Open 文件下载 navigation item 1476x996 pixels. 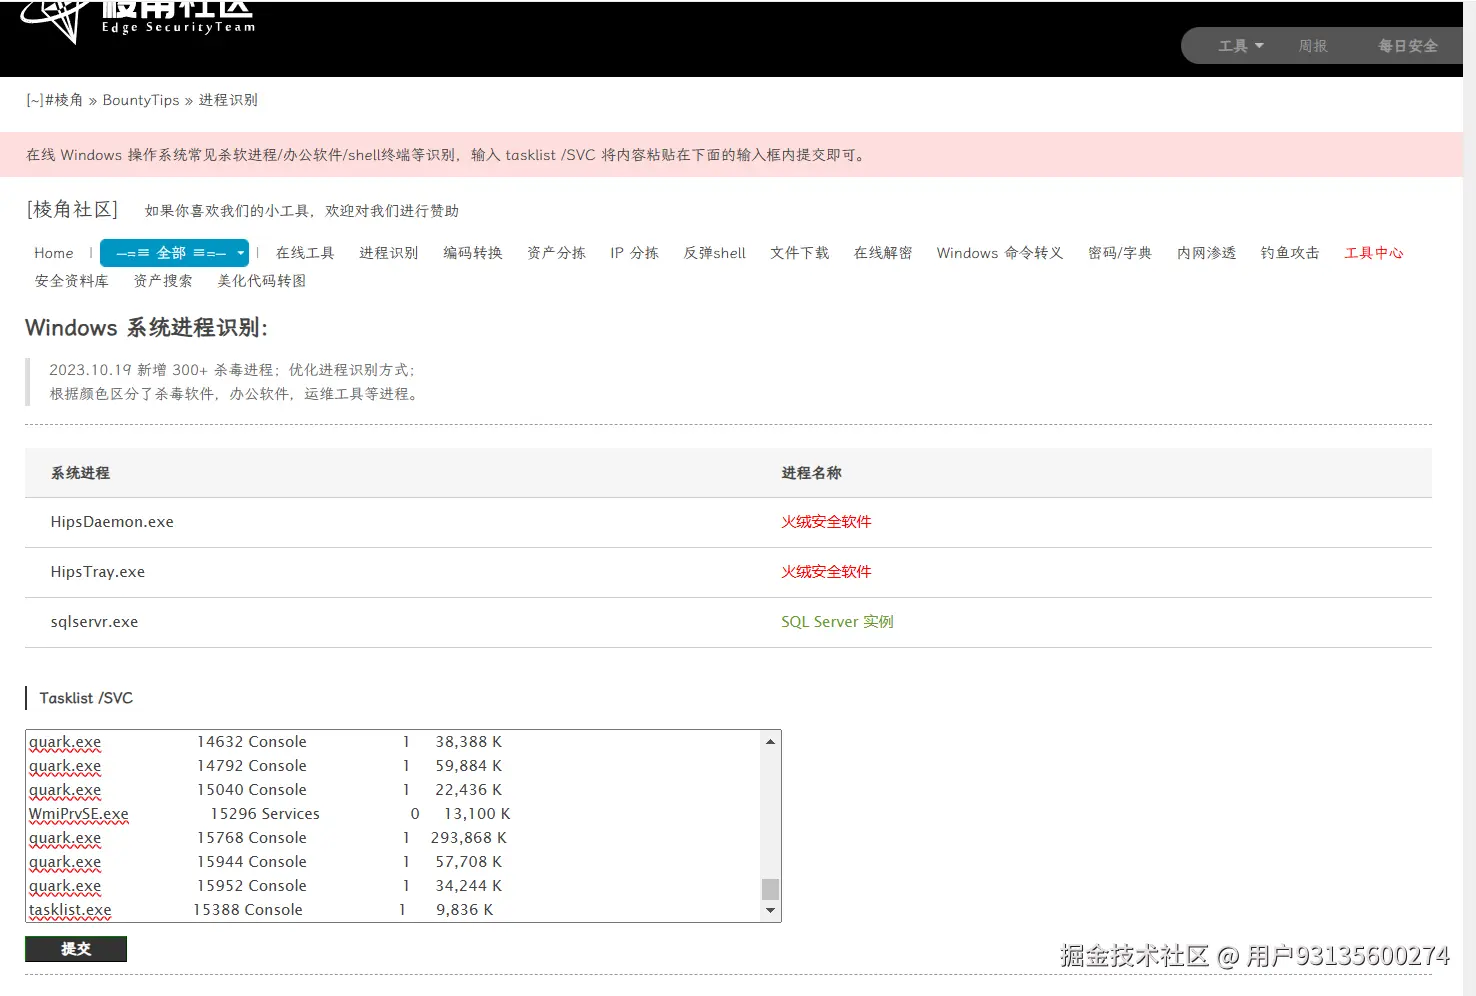pos(800,253)
